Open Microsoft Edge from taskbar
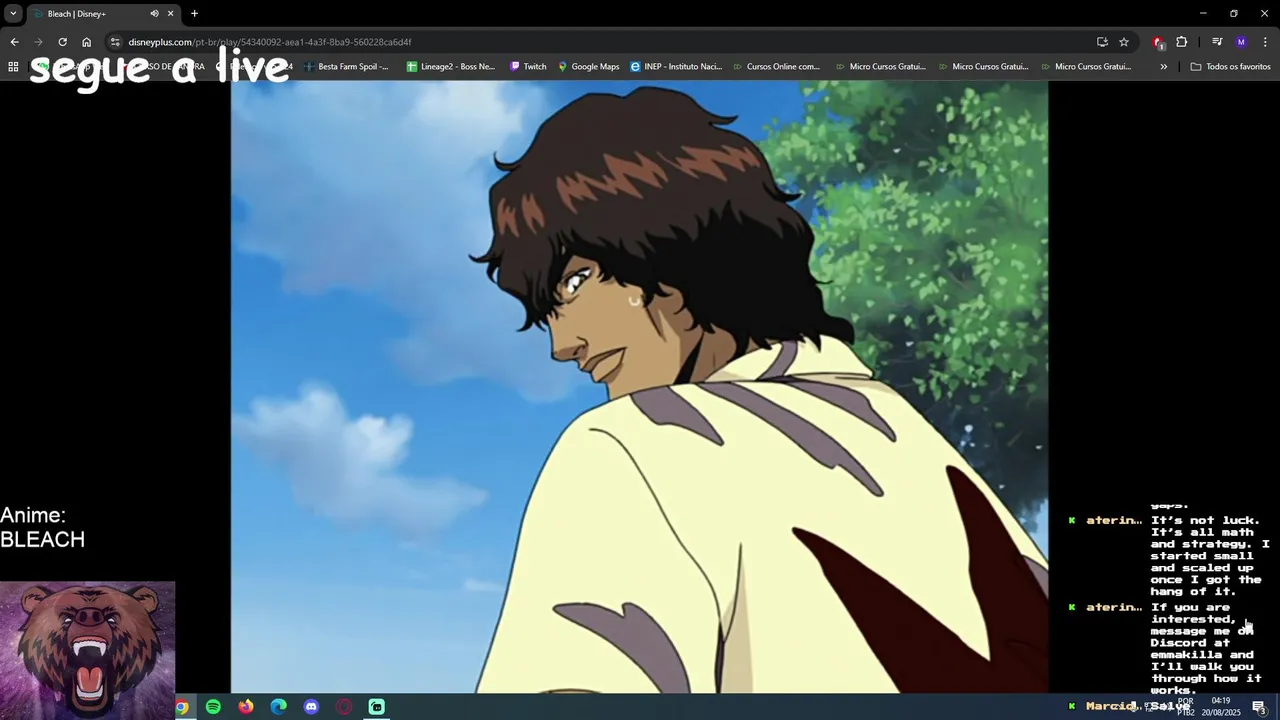This screenshot has width=1280, height=720. [279, 707]
